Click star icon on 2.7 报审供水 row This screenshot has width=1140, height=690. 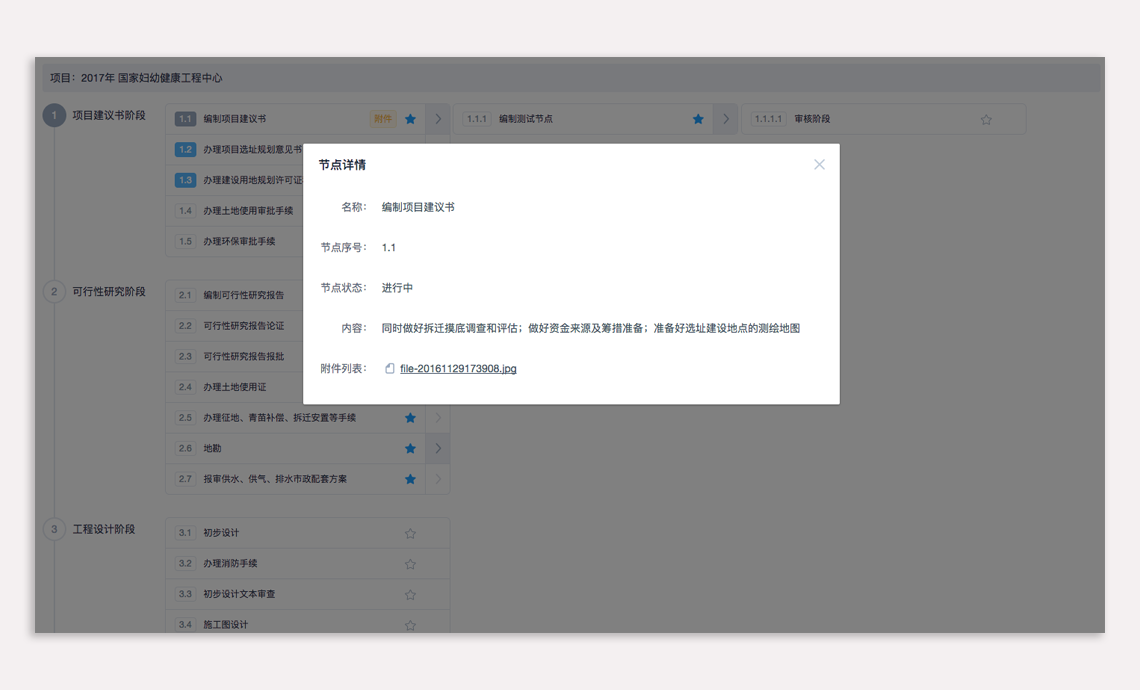(x=410, y=480)
